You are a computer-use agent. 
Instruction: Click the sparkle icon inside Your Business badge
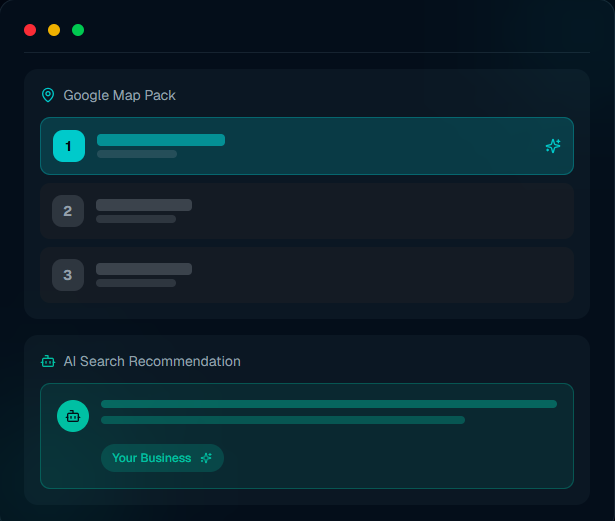pyautogui.click(x=206, y=458)
